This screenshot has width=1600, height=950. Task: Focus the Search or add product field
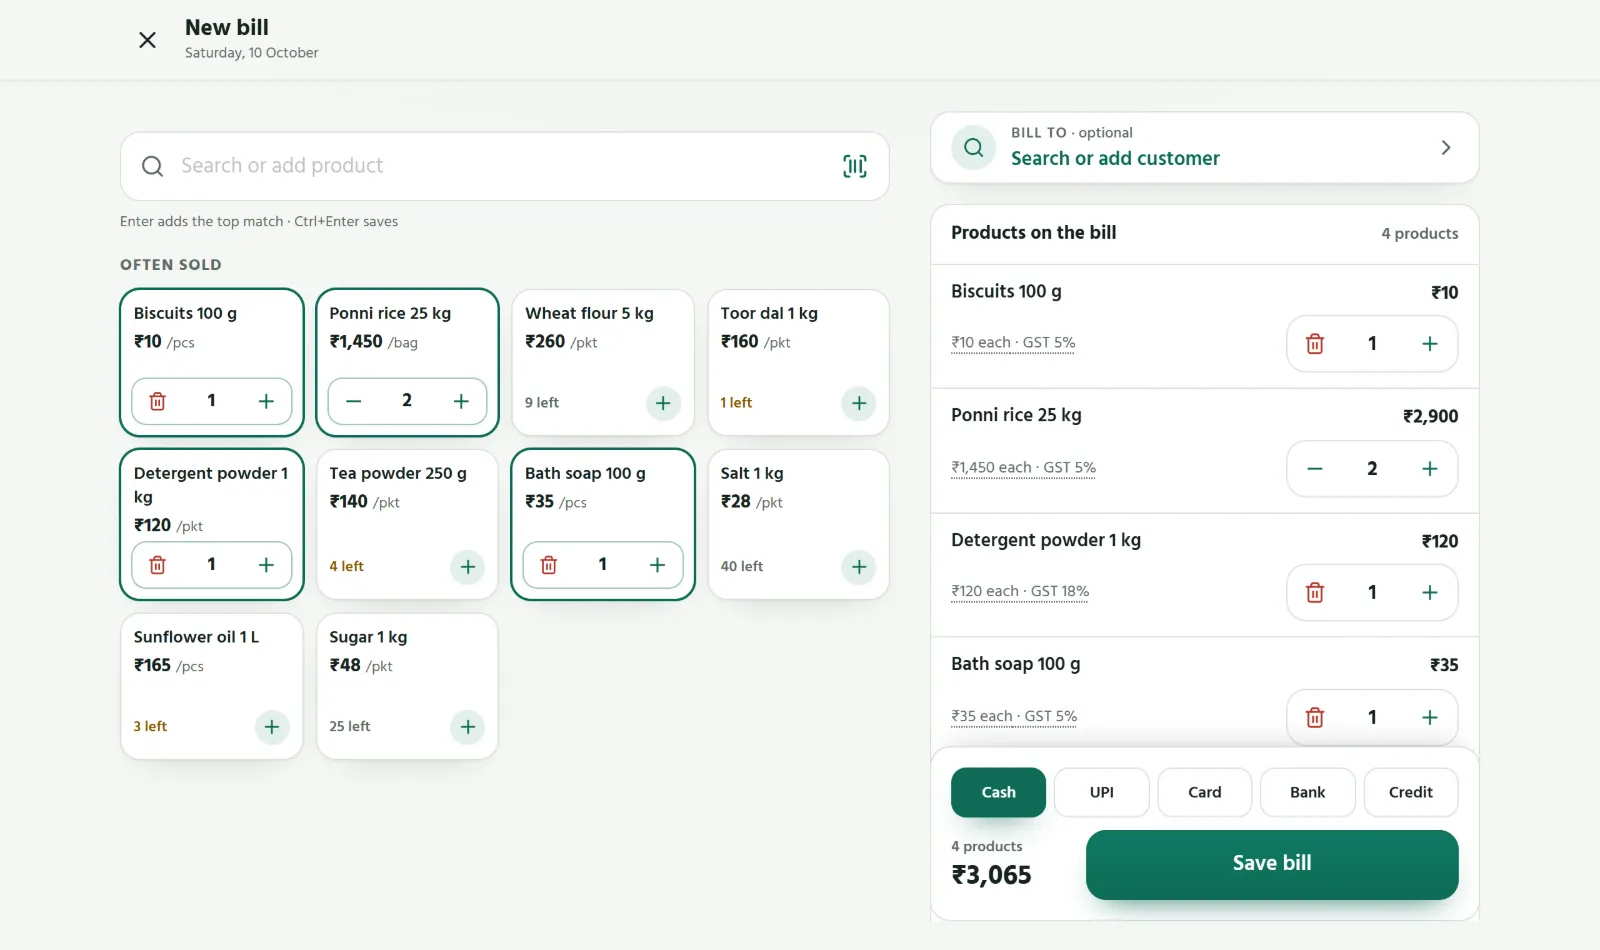pos(504,166)
